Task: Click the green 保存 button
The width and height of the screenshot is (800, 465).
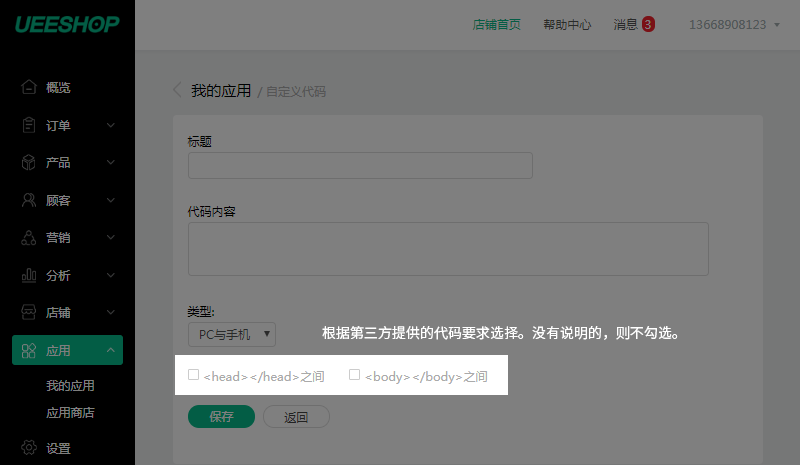Action: (x=221, y=417)
